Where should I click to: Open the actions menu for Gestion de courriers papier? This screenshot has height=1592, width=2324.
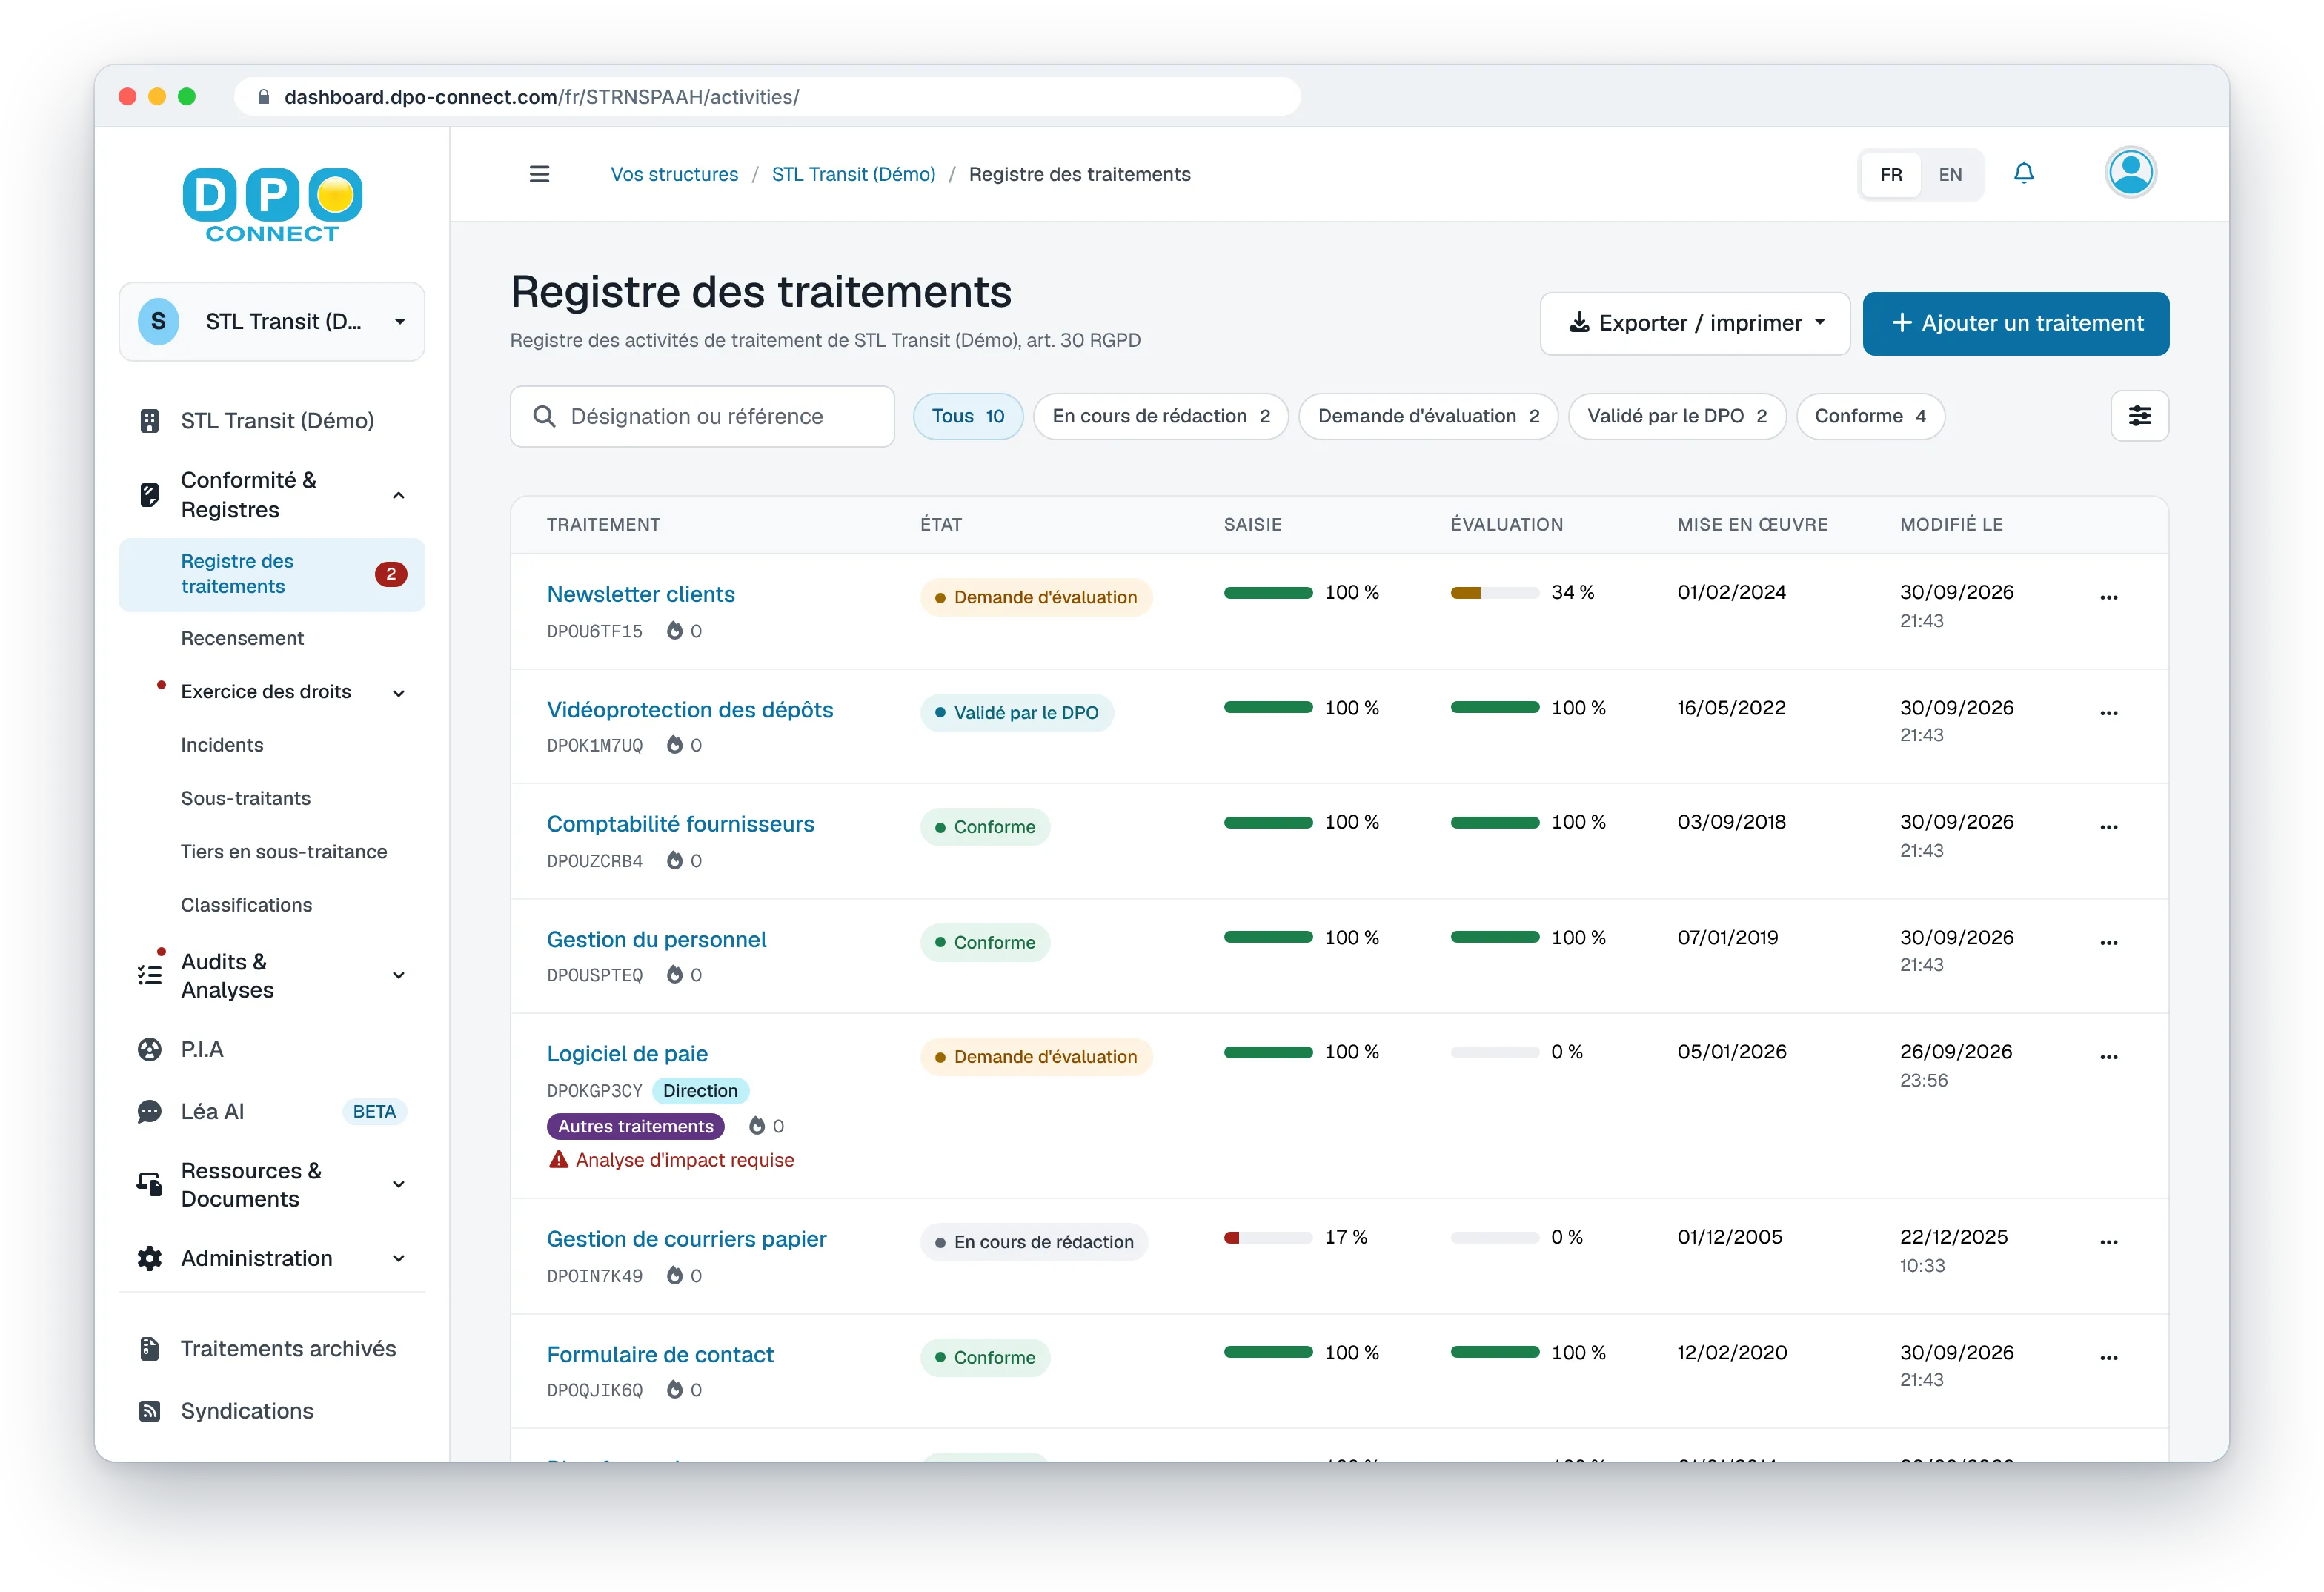(x=2108, y=1242)
